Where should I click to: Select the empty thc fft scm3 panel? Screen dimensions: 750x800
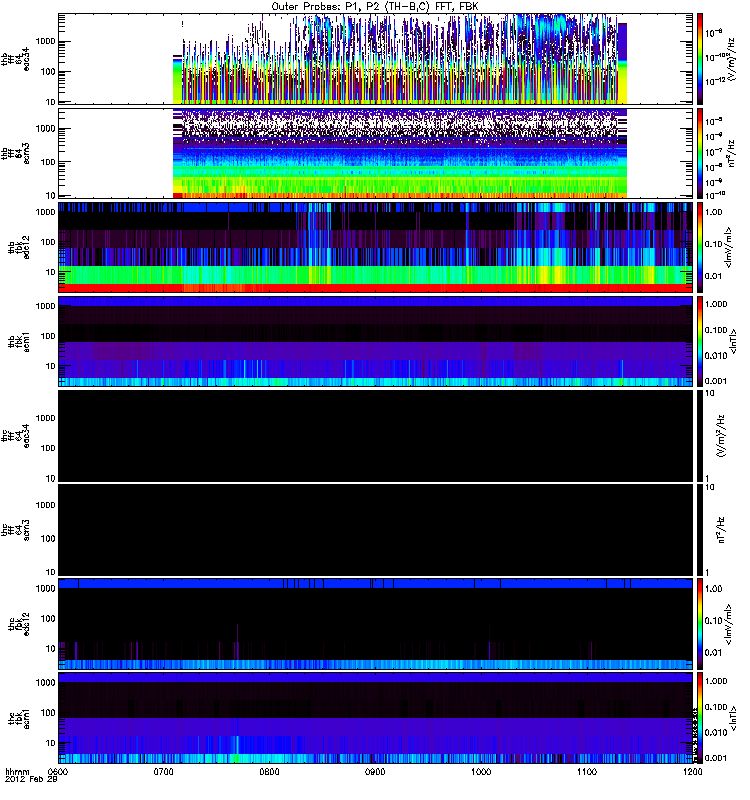pyautogui.click(x=375, y=529)
